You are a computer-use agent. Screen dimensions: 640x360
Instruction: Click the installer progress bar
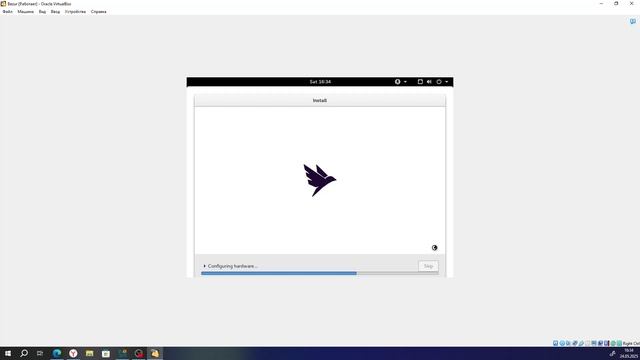pyautogui.click(x=320, y=273)
